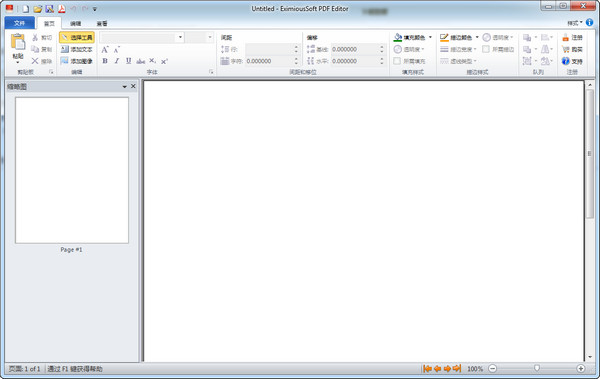Close the thumbnails panel
This screenshot has height=379, width=600.
pyautogui.click(x=133, y=87)
